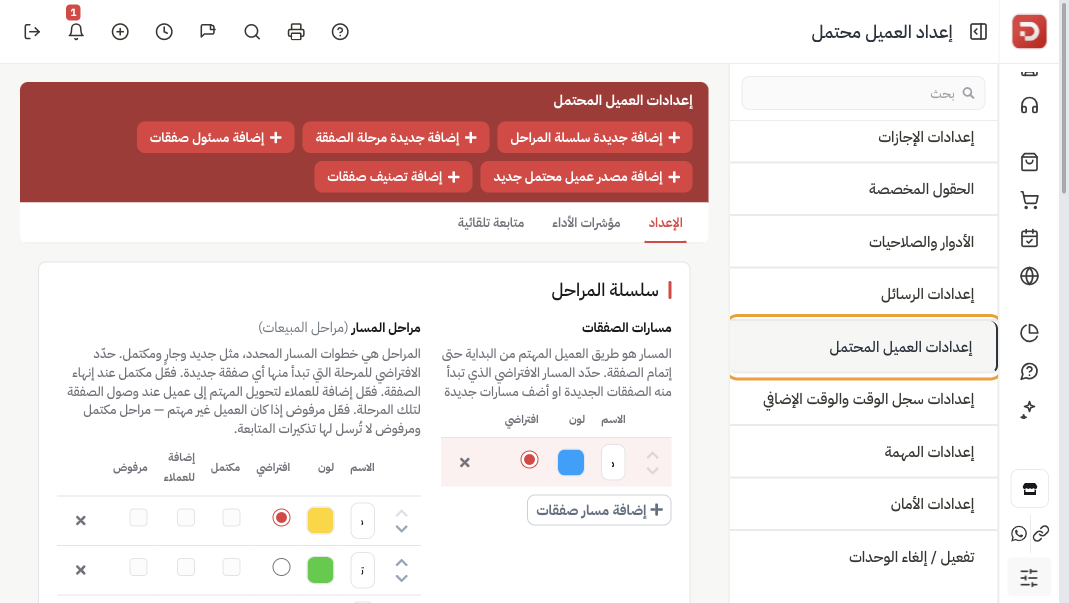Image resolution: width=1069 pixels, height=603 pixels.
Task: Click the flag icon in the top bar
Action: 208,32
